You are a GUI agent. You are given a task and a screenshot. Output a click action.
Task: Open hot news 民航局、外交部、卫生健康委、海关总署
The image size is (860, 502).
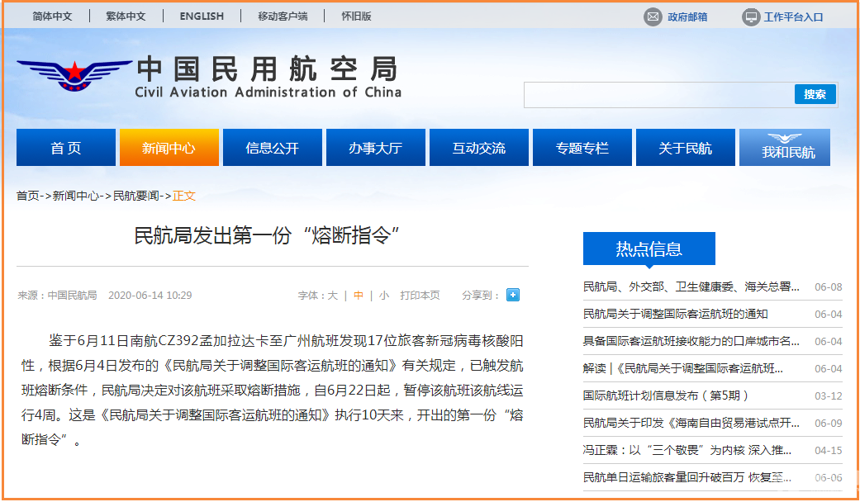[691, 286]
